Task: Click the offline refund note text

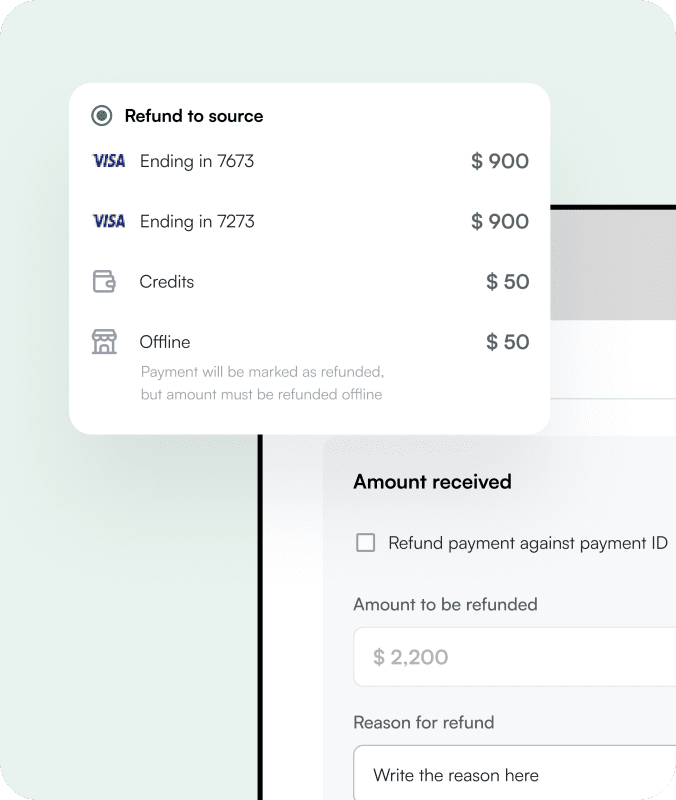Action: [261, 383]
